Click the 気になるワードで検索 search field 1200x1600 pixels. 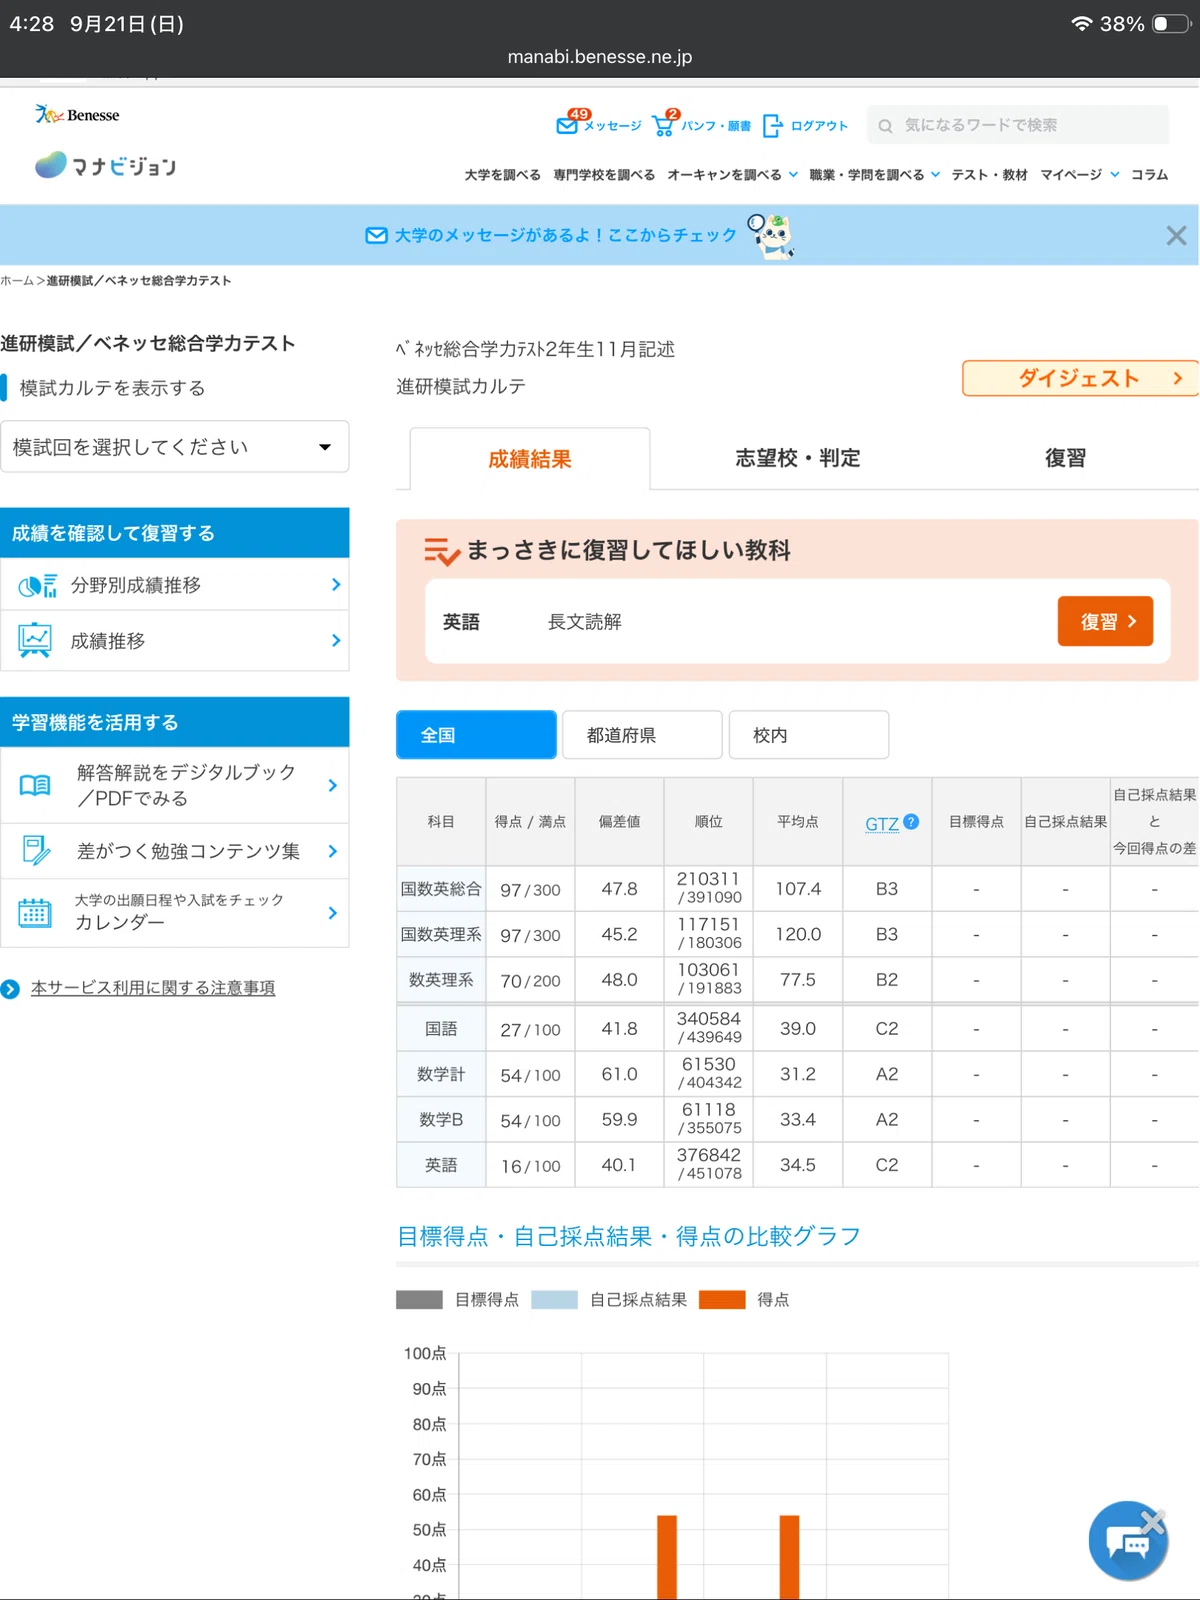(x=1017, y=125)
